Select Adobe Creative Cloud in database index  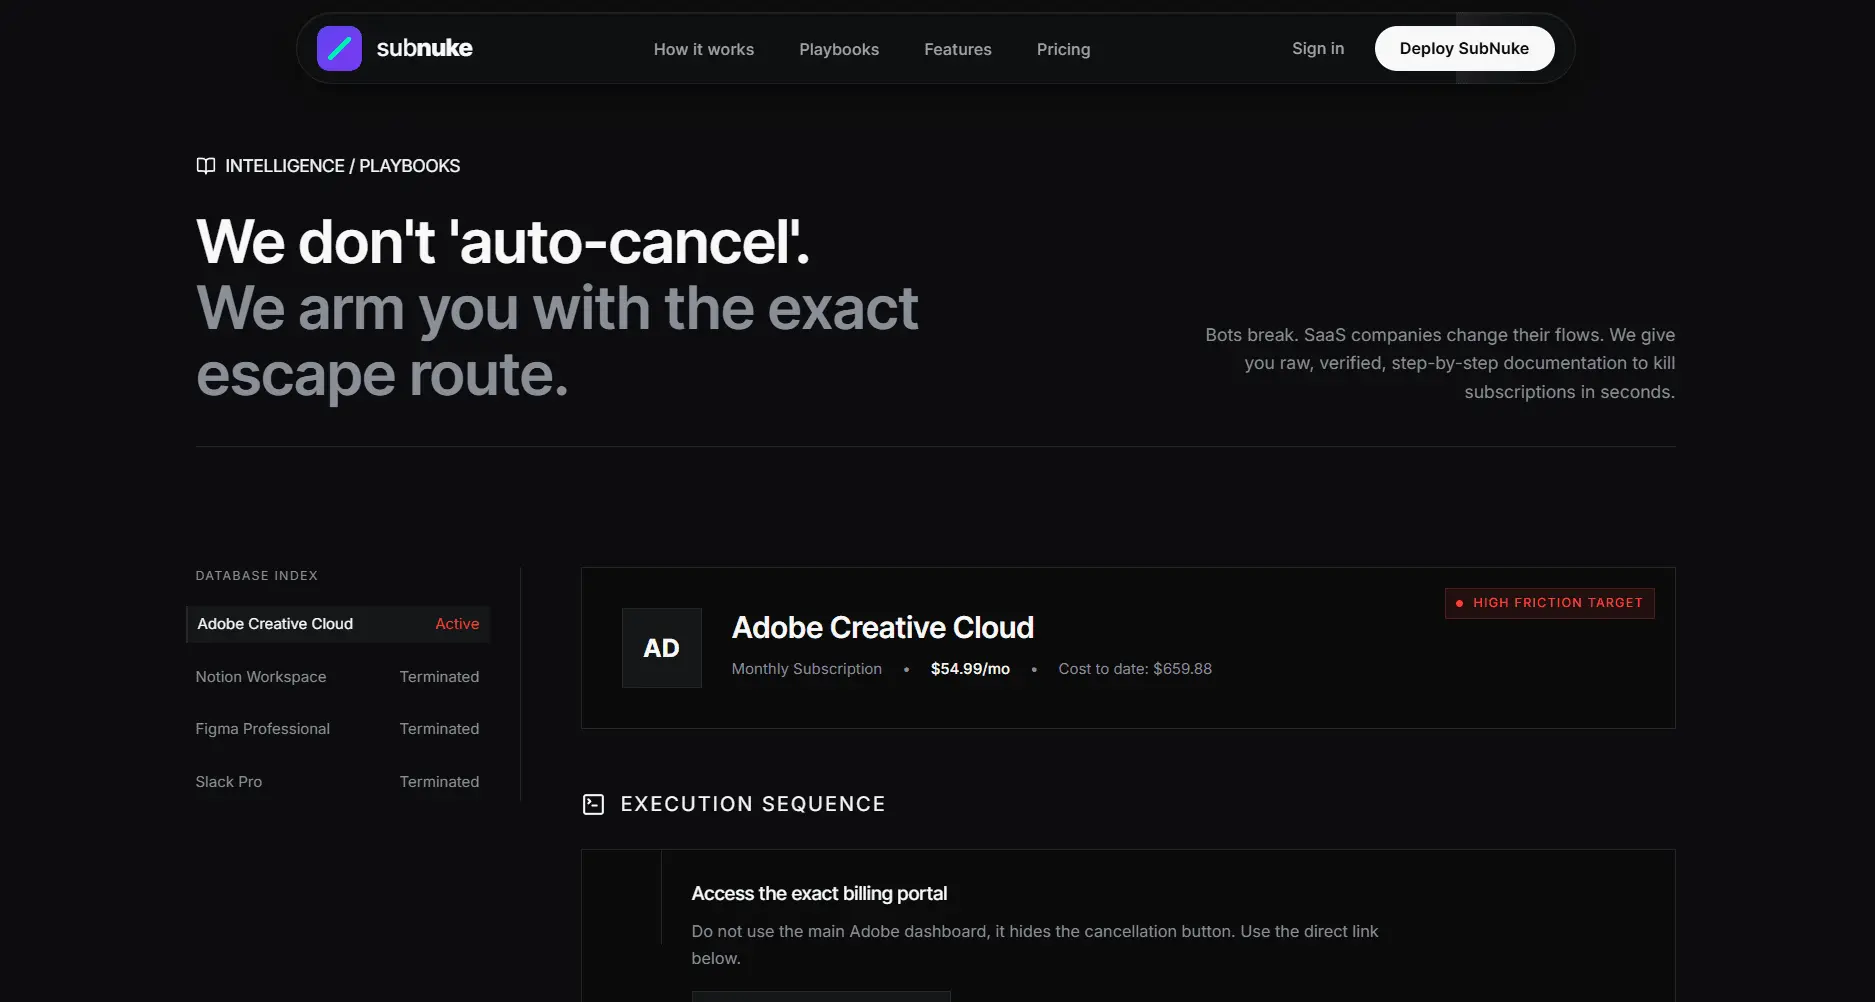point(338,624)
